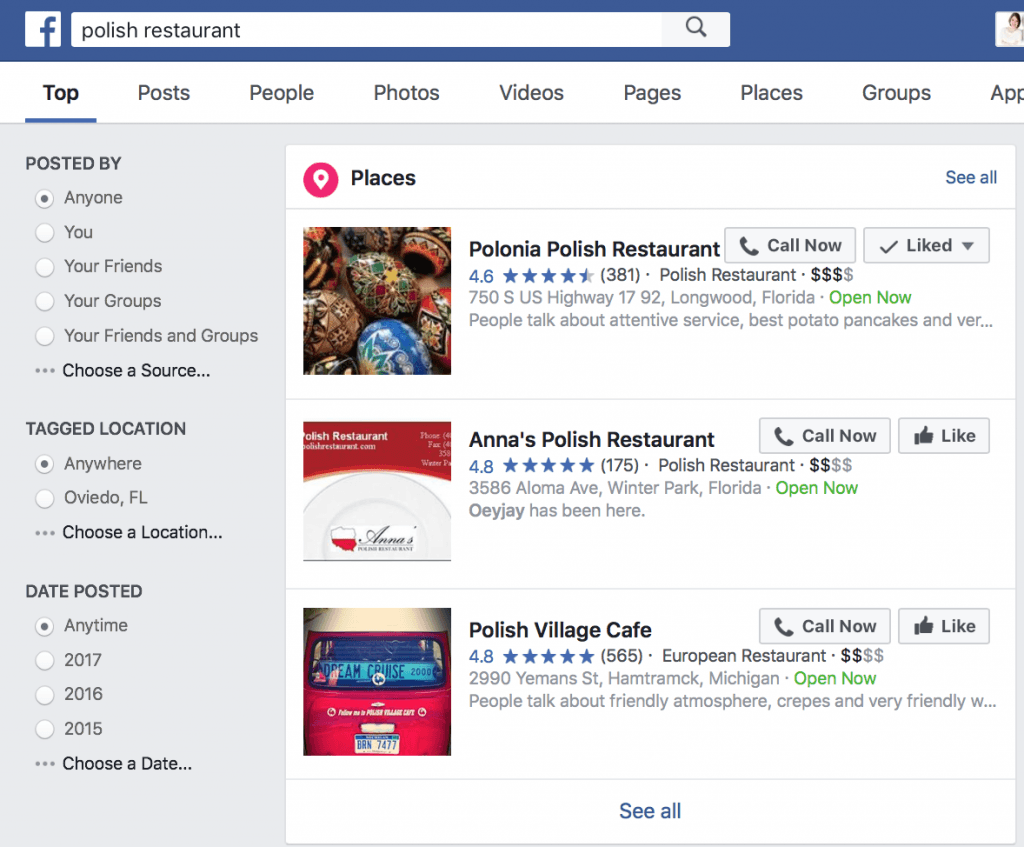Select the Anyone radio button

click(x=44, y=198)
